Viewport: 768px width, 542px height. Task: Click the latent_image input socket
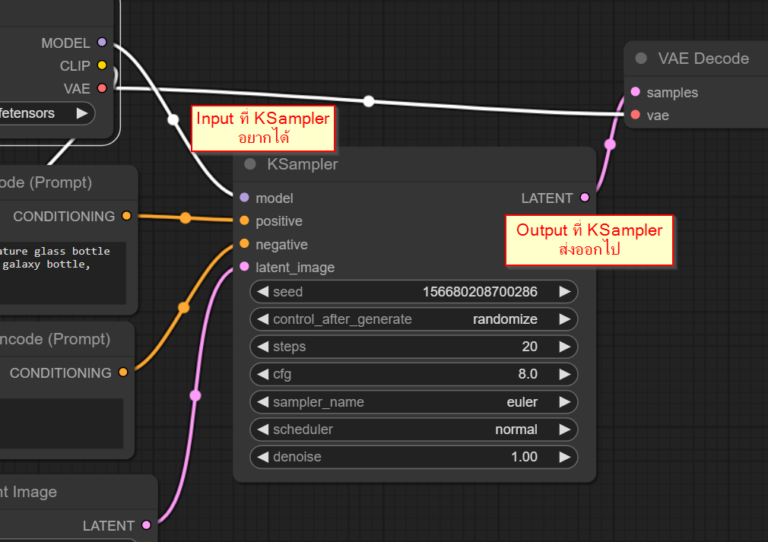pyautogui.click(x=244, y=267)
